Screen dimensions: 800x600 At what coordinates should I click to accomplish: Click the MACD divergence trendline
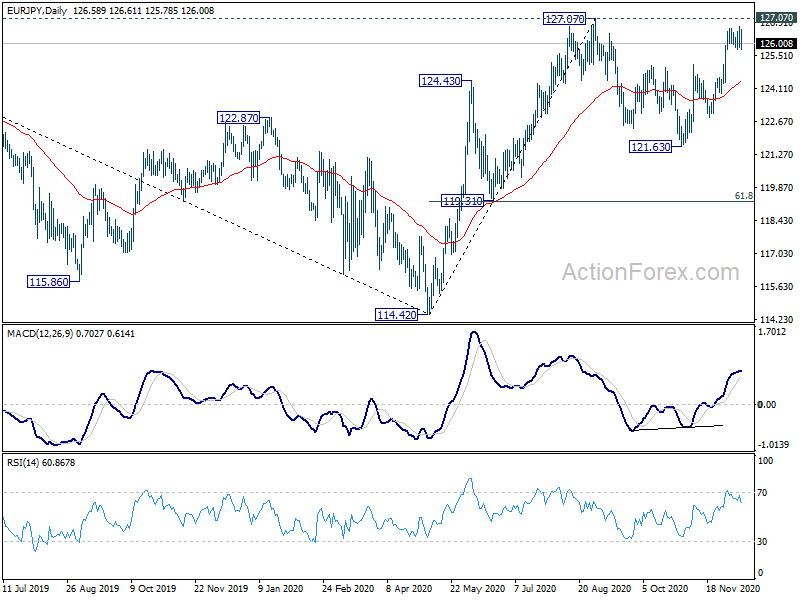click(677, 428)
